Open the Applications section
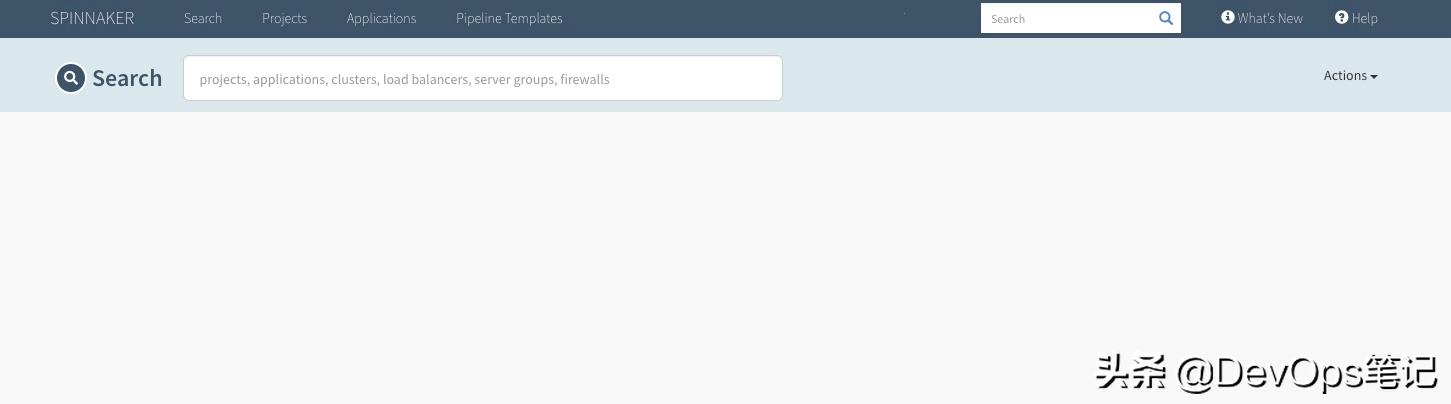1451x404 pixels. click(381, 18)
